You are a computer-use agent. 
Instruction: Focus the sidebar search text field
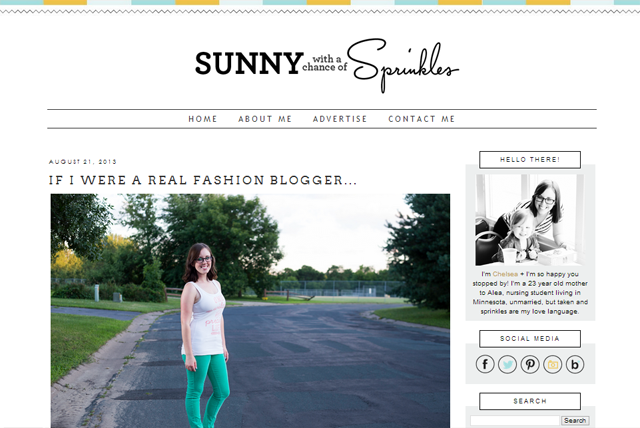[x=515, y=420]
